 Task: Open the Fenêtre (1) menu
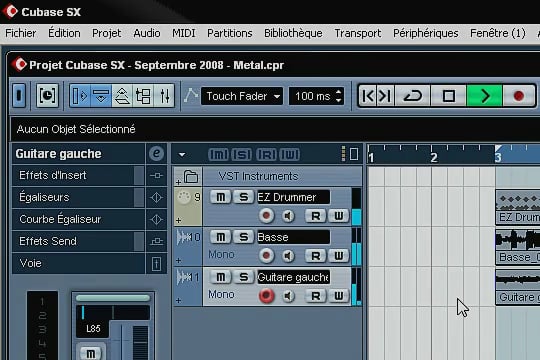pos(498,33)
